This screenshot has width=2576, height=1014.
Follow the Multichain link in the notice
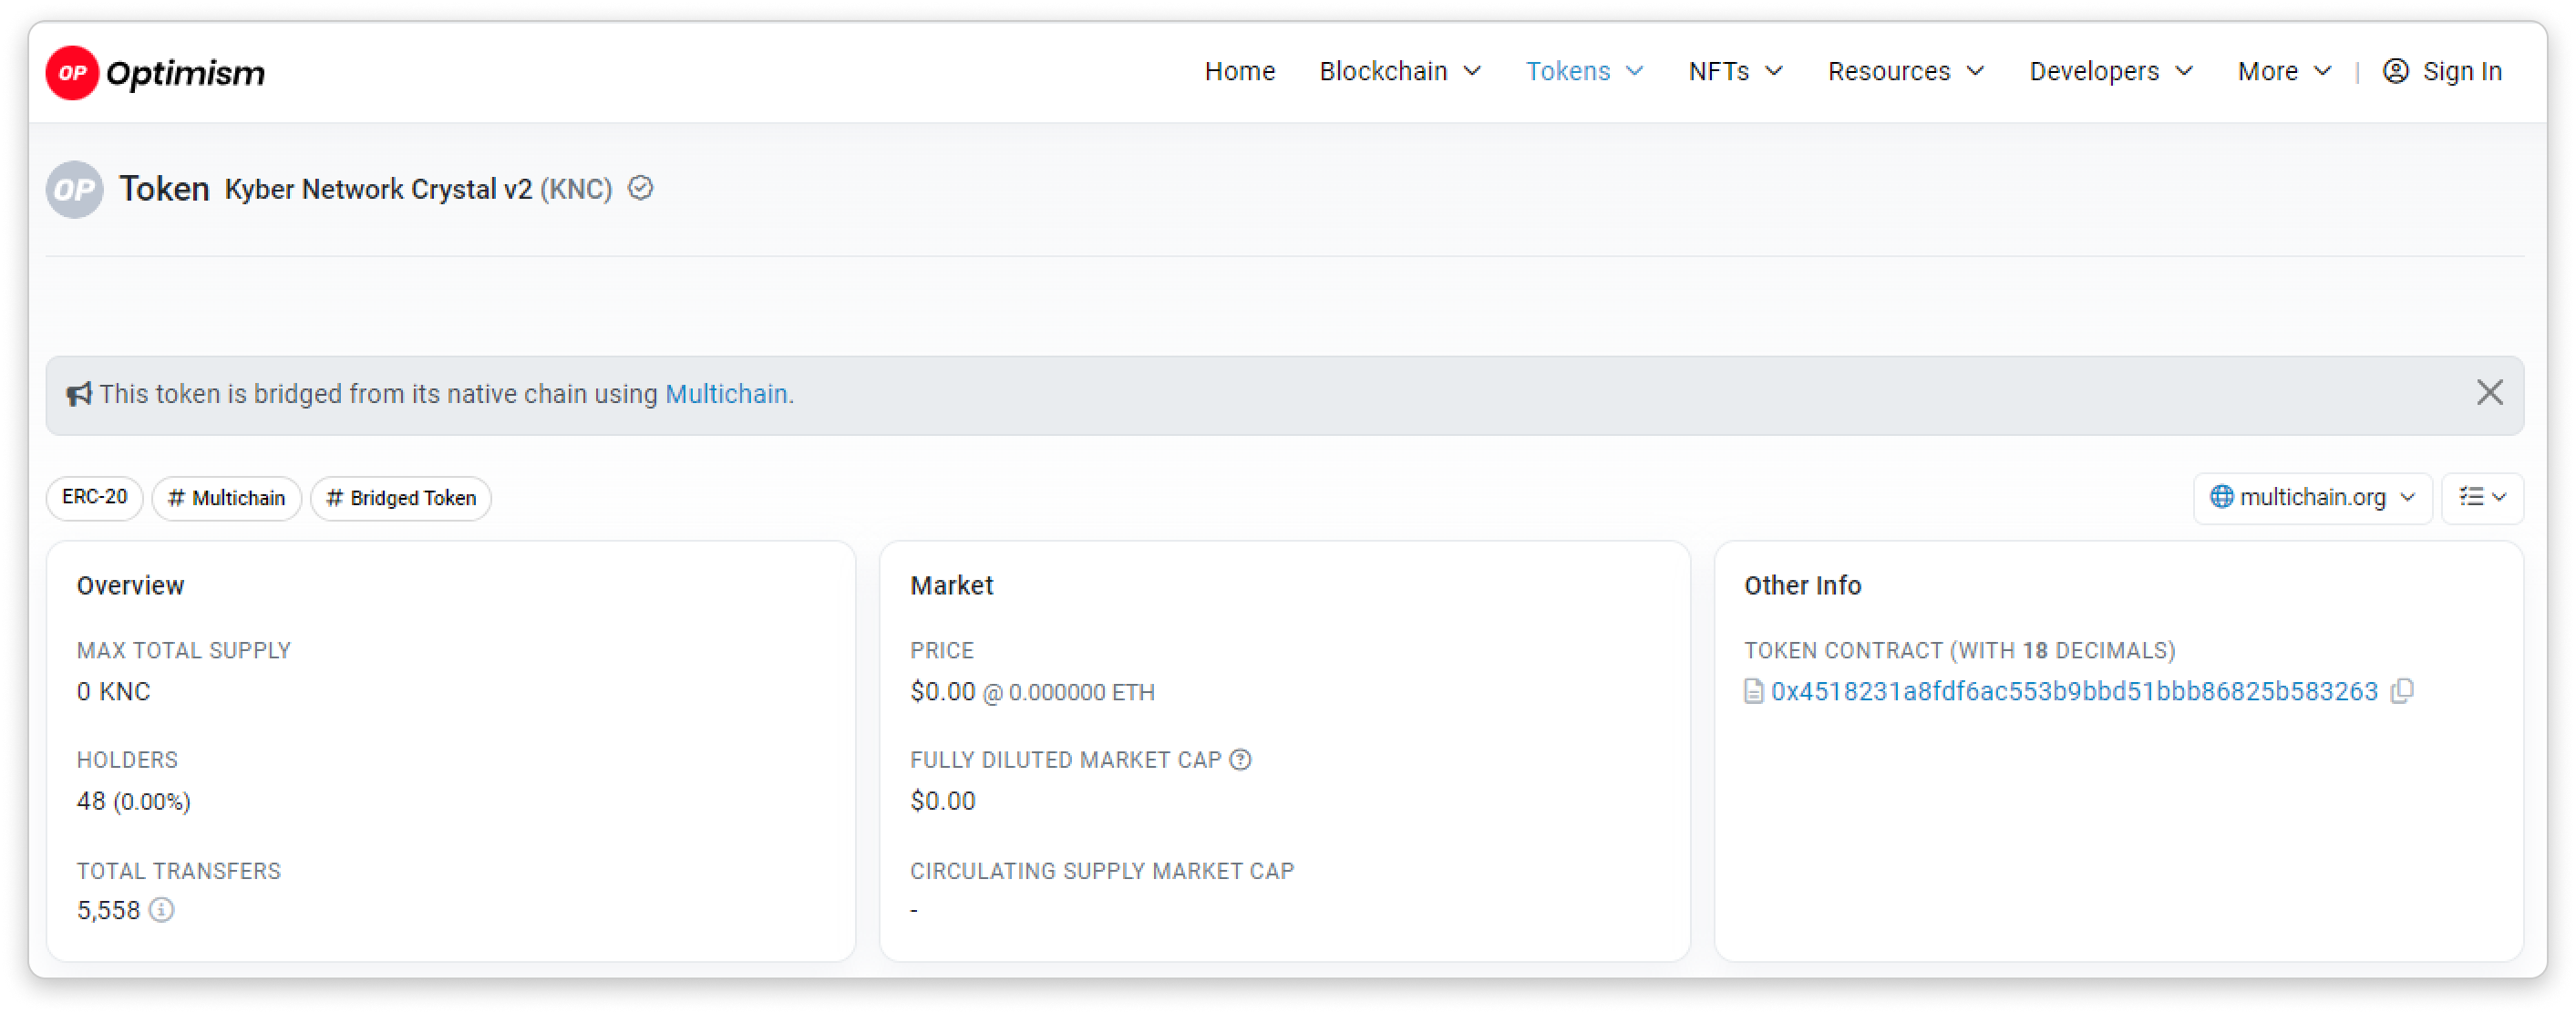pyautogui.click(x=726, y=394)
